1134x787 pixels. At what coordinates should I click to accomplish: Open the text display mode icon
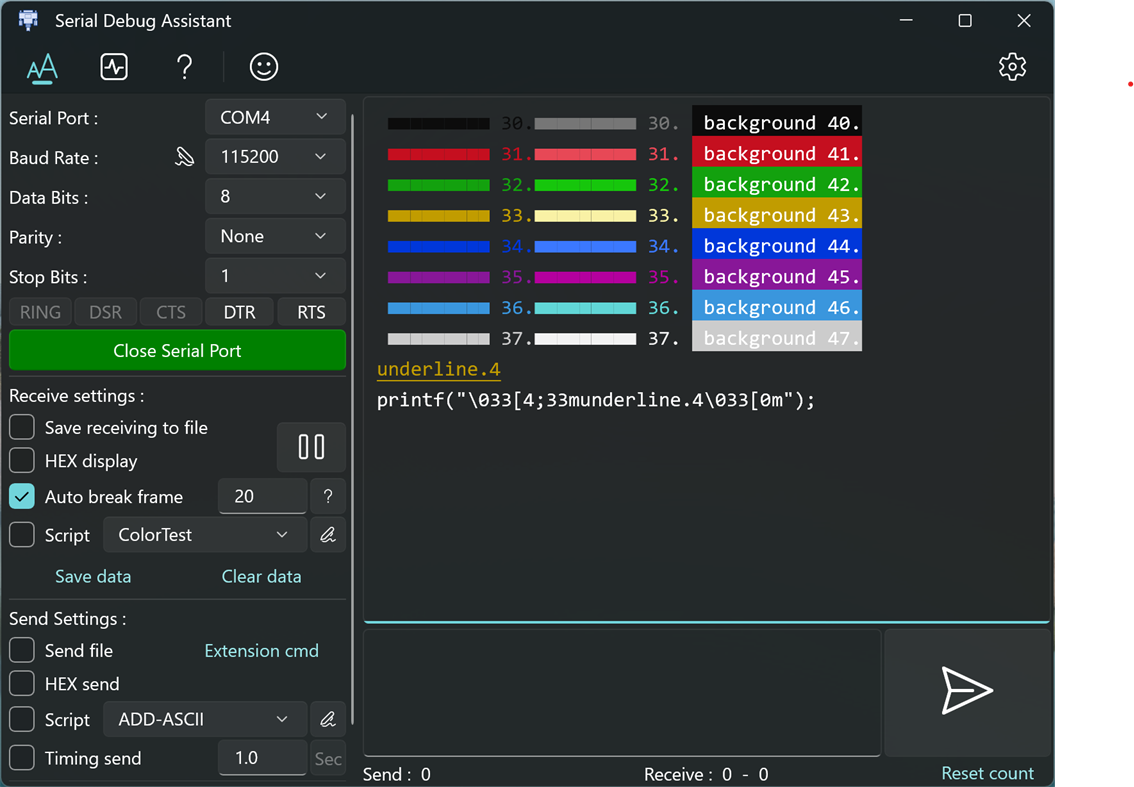click(x=42, y=68)
